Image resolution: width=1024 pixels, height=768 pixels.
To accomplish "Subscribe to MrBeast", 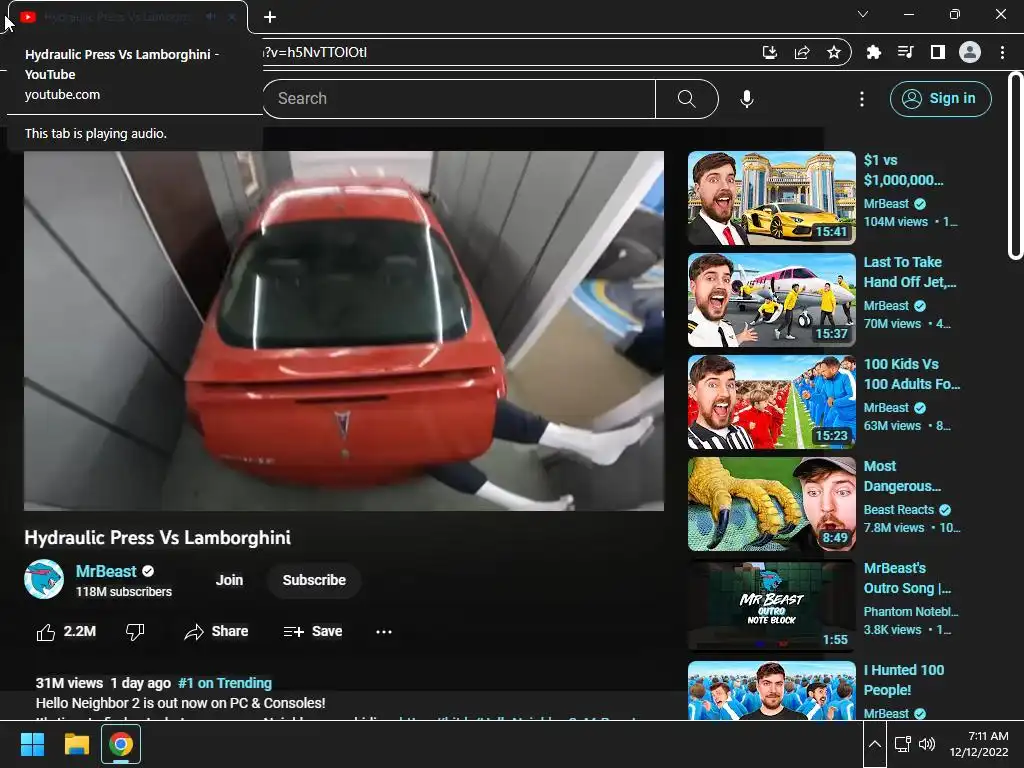I will [x=314, y=580].
